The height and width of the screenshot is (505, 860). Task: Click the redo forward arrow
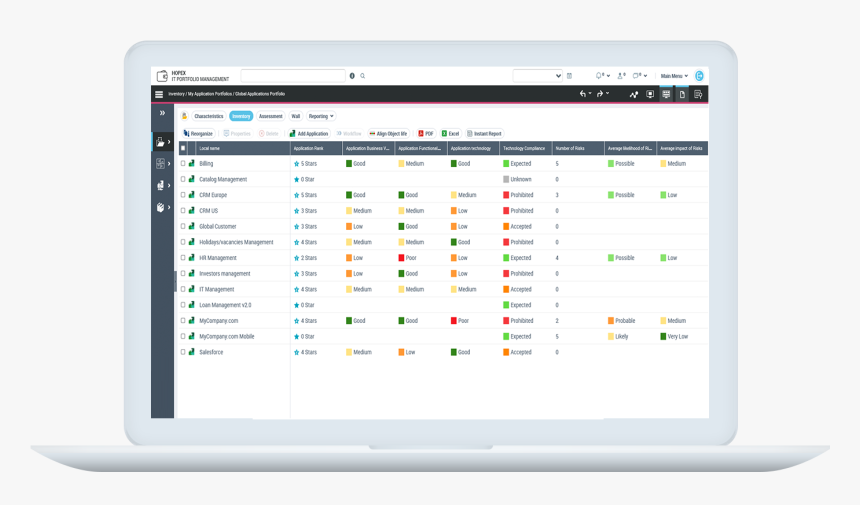[600, 94]
